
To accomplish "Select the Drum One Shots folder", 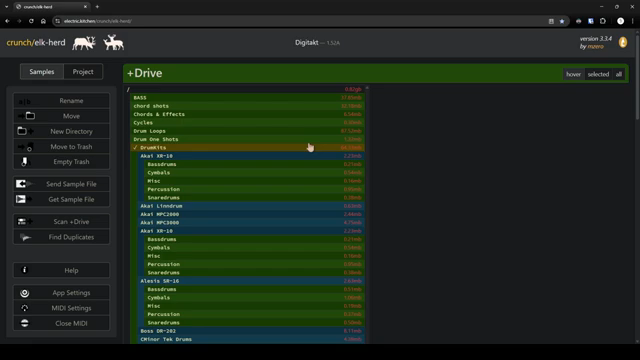I will (247, 139).
